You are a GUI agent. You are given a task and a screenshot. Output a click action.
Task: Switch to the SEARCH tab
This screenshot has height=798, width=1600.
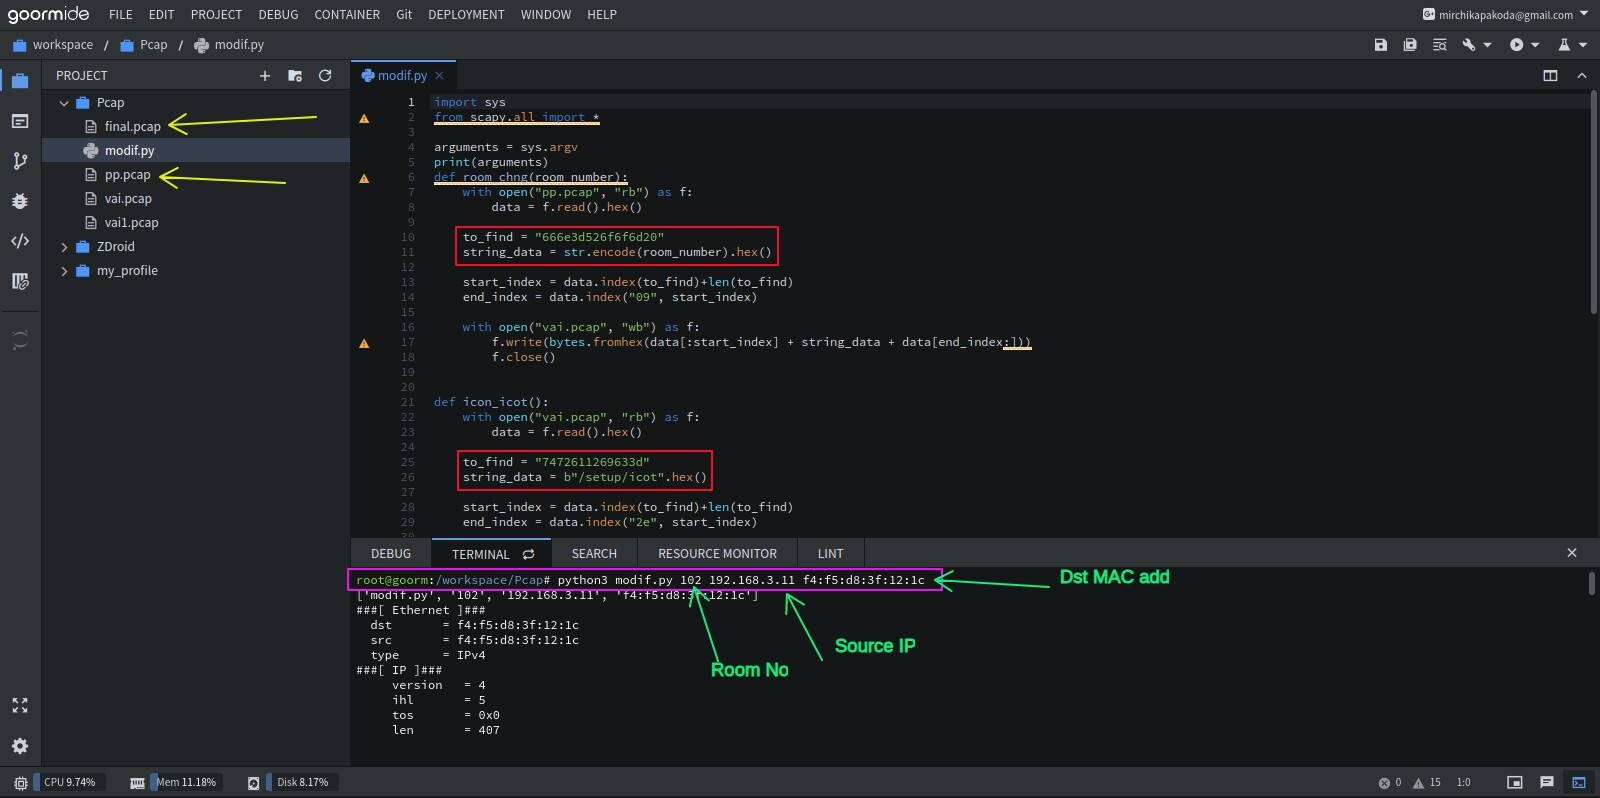point(594,554)
